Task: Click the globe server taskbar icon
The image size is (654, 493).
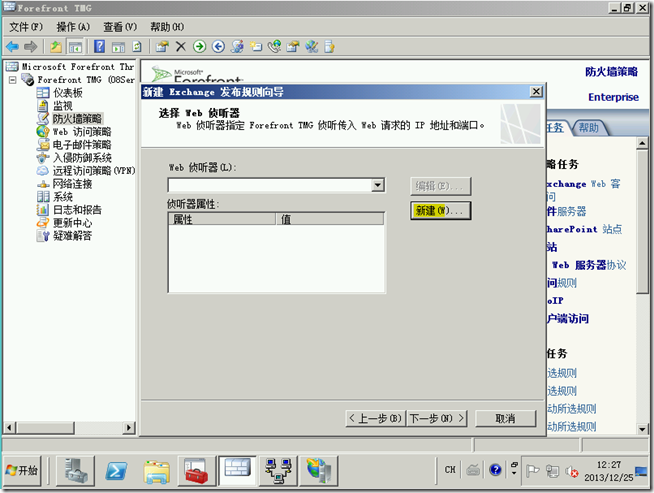Action: click(319, 470)
